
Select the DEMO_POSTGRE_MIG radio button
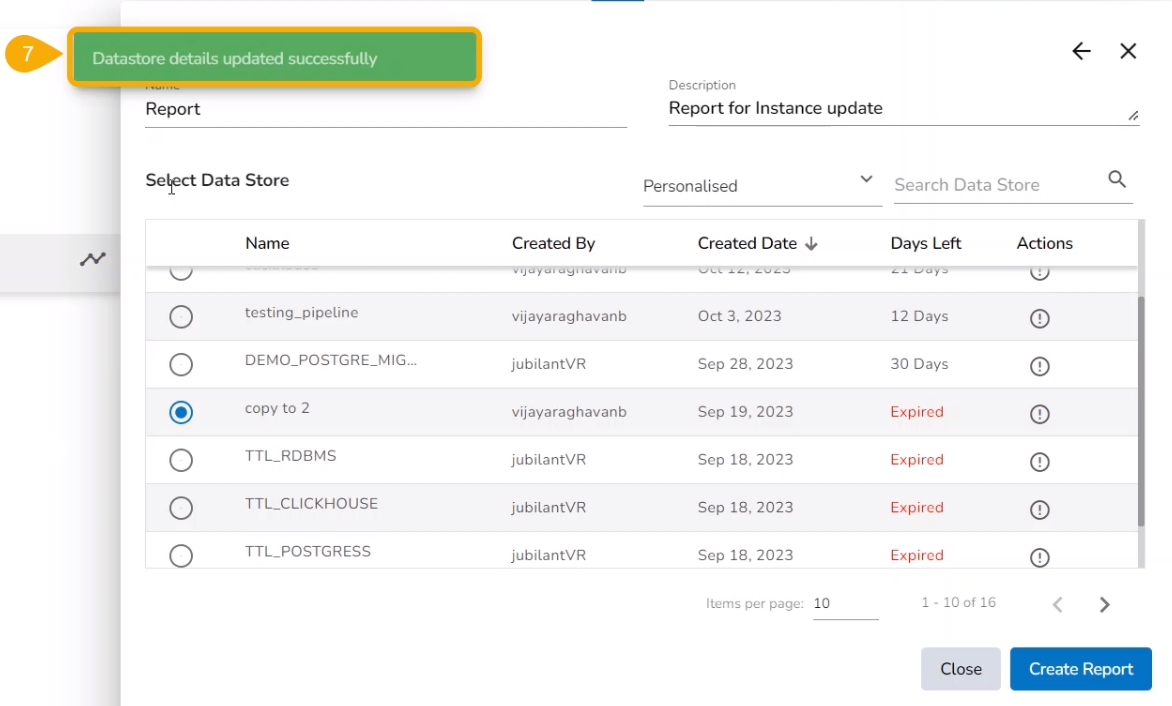(181, 365)
